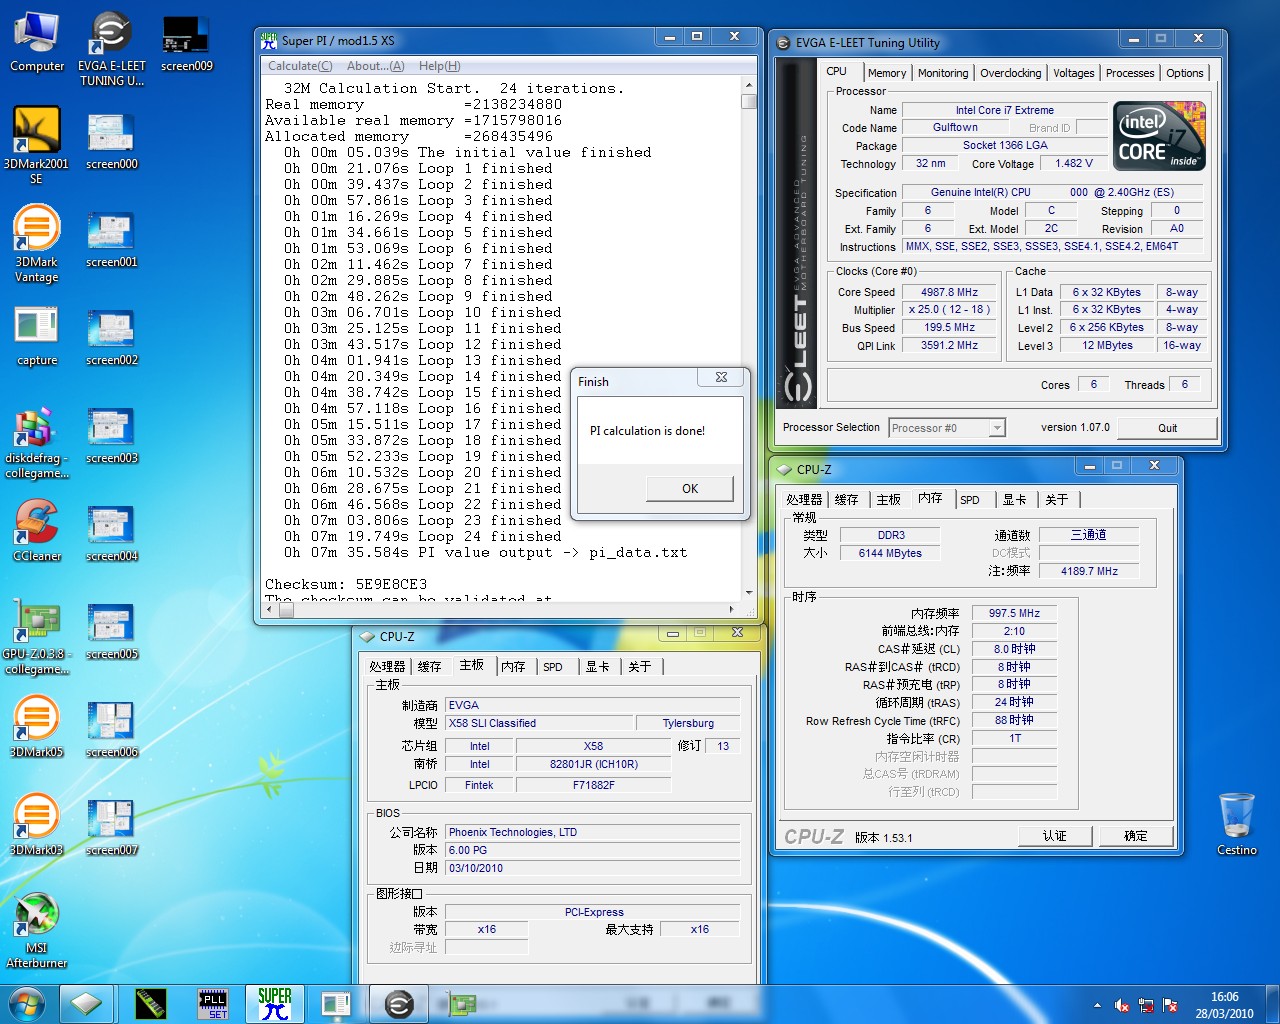Select the screen001 desktop file
Screen dimensions: 1280x1024
tap(111, 239)
